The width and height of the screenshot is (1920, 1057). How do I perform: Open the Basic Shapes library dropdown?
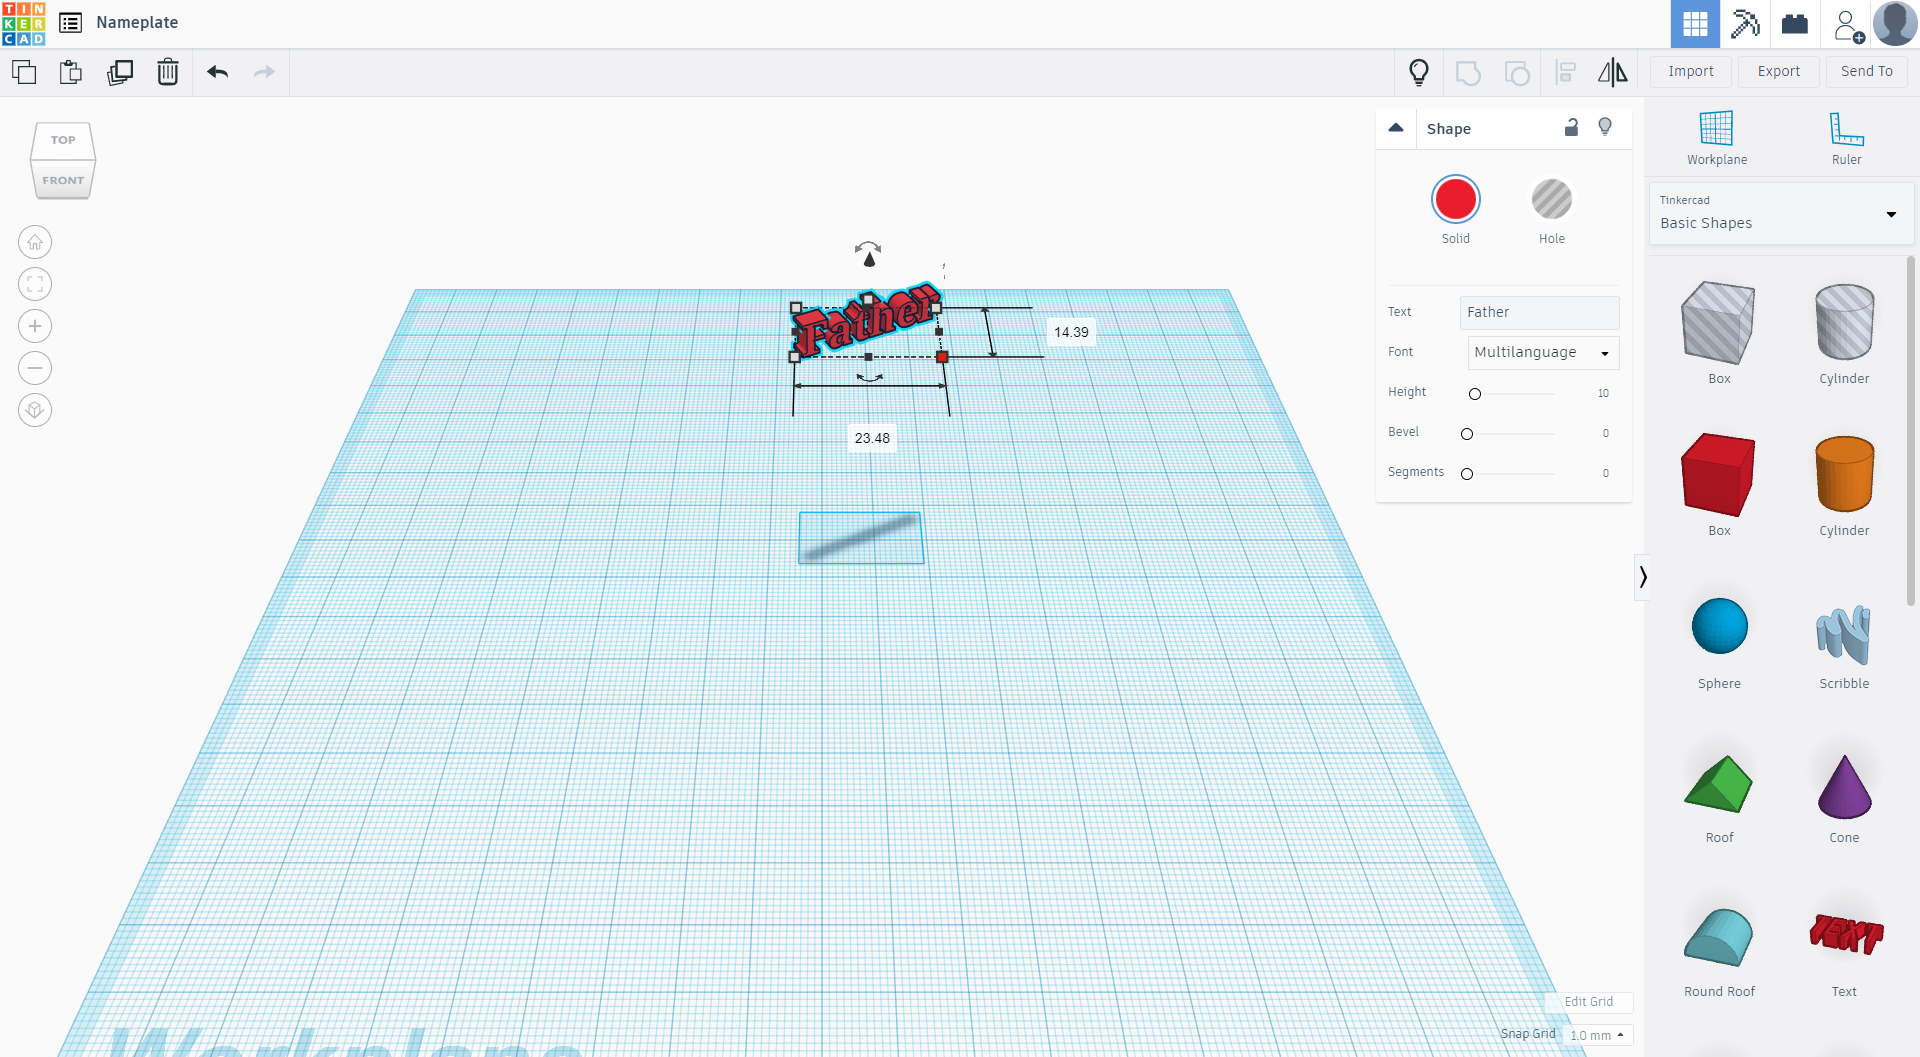(x=1780, y=213)
